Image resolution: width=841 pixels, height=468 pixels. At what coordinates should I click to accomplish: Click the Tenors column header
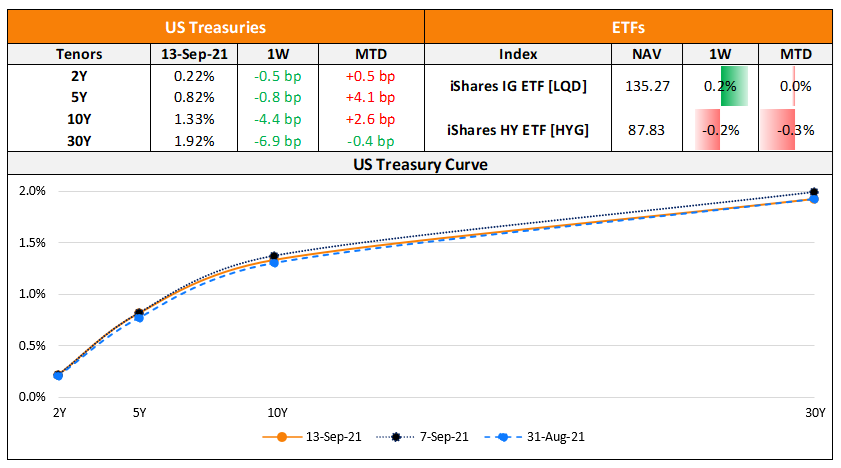point(78,54)
